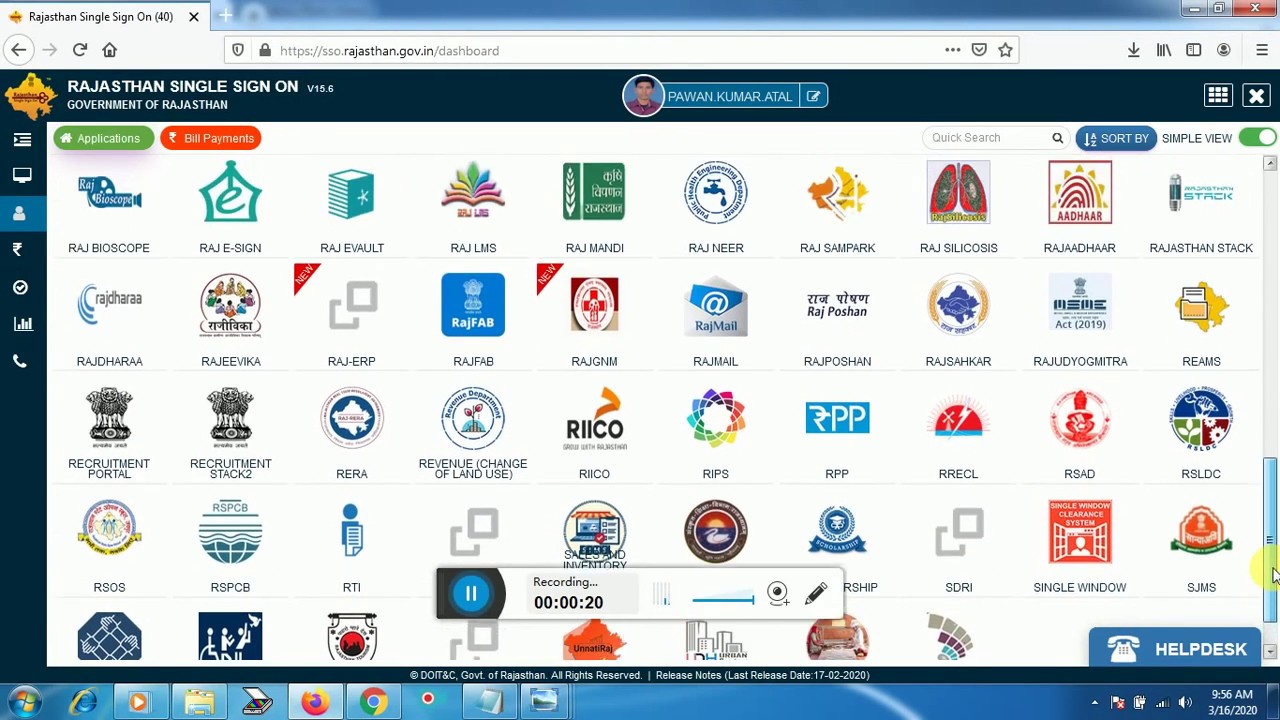Screen dimensions: 1280x720
Task: Open the RERA application
Action: [351, 418]
